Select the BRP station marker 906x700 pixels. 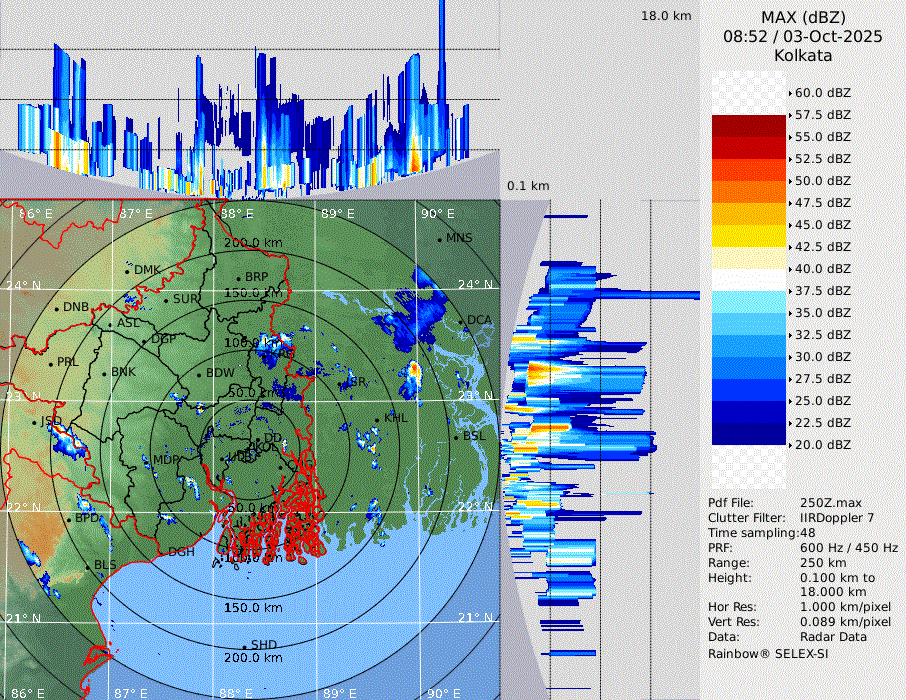pos(238,278)
